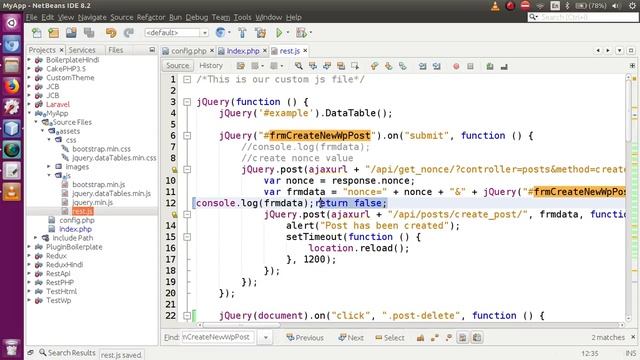
Task: Click the Open Project toolbar icon
Action: pos(71,33)
